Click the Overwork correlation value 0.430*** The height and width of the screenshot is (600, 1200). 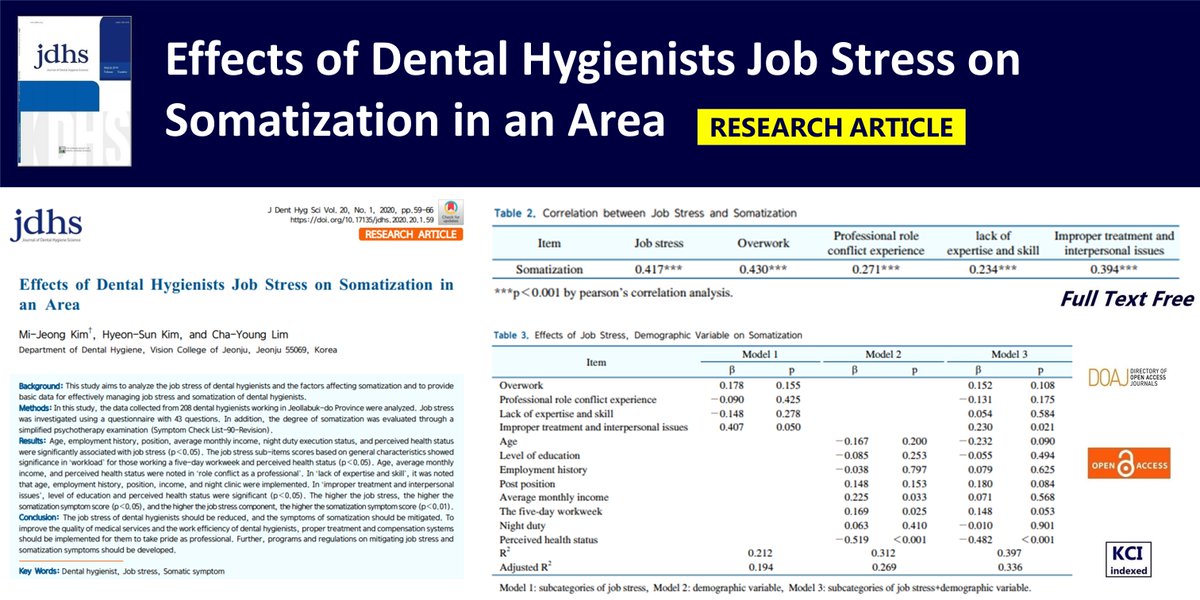point(763,270)
